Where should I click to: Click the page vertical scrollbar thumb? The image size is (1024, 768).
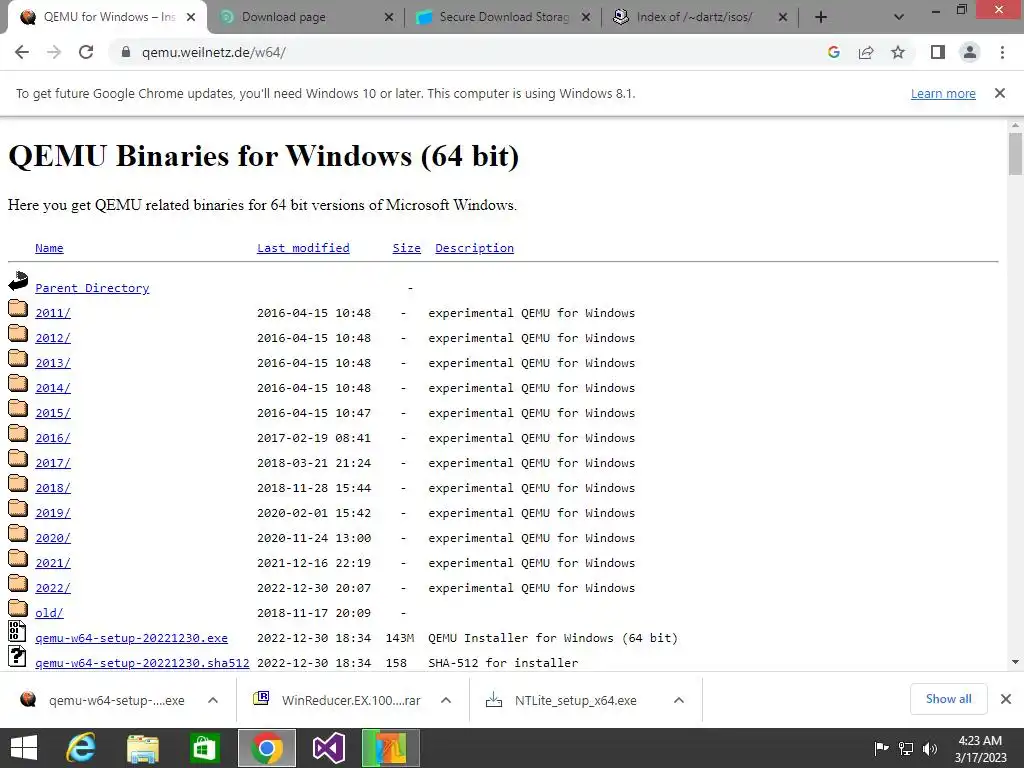1015,154
